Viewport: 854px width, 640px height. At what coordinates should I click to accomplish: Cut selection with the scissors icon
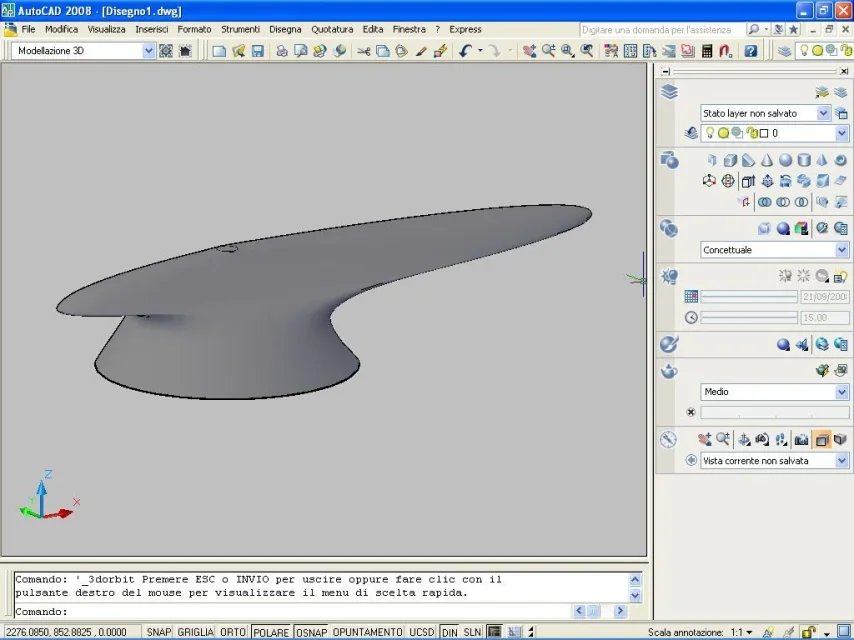coord(364,51)
